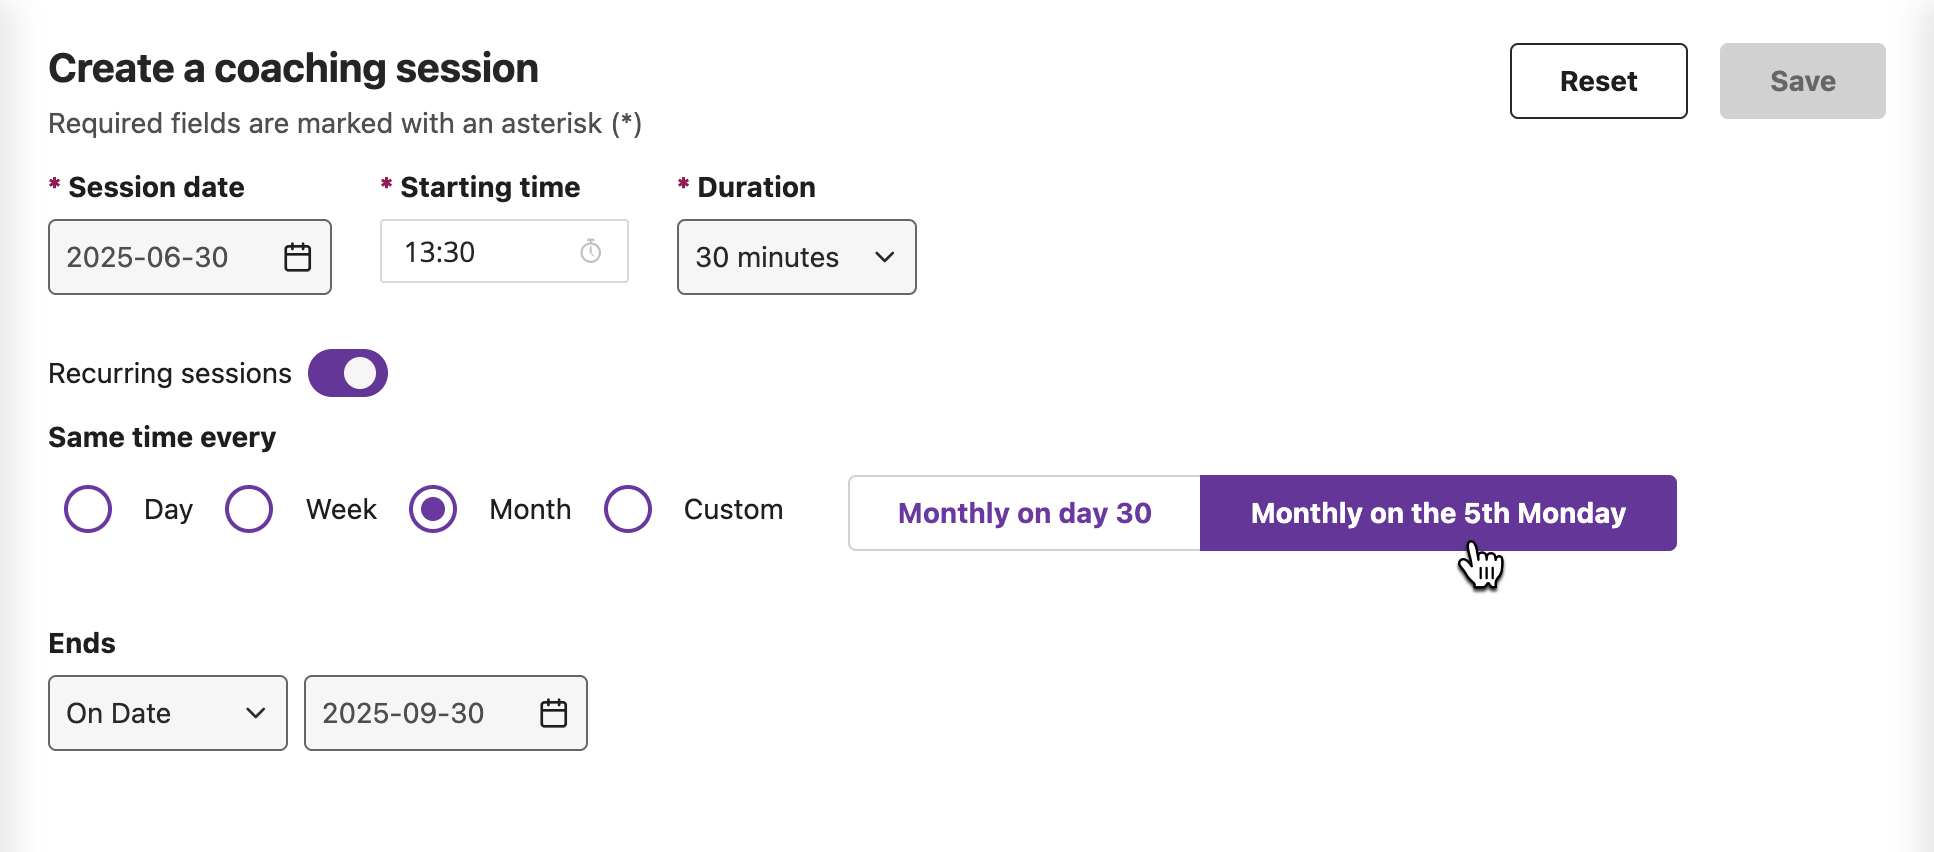Expand the 30 minutes Duration dropdown
This screenshot has width=1934, height=852.
coord(797,257)
